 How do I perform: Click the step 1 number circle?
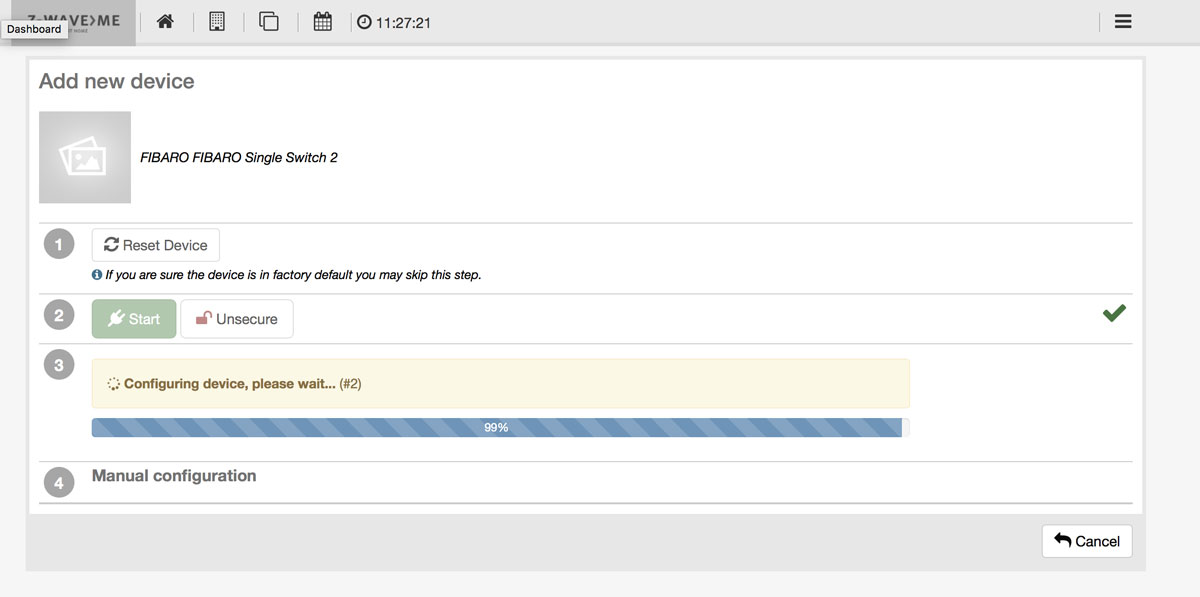[x=59, y=245]
